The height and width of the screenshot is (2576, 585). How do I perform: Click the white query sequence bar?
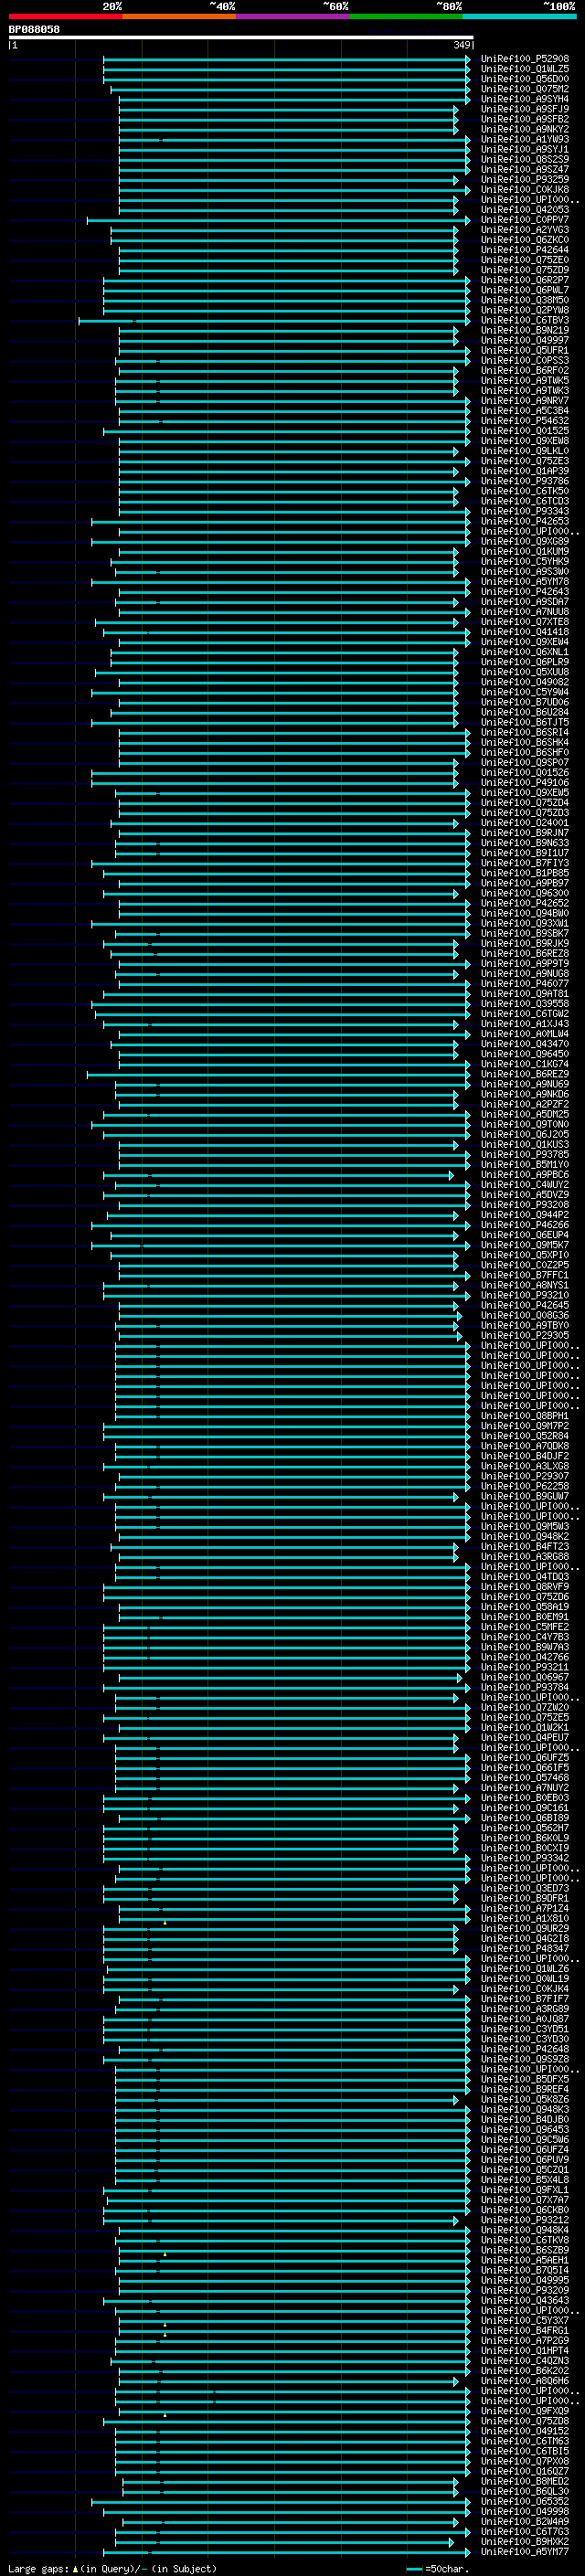coord(241,38)
